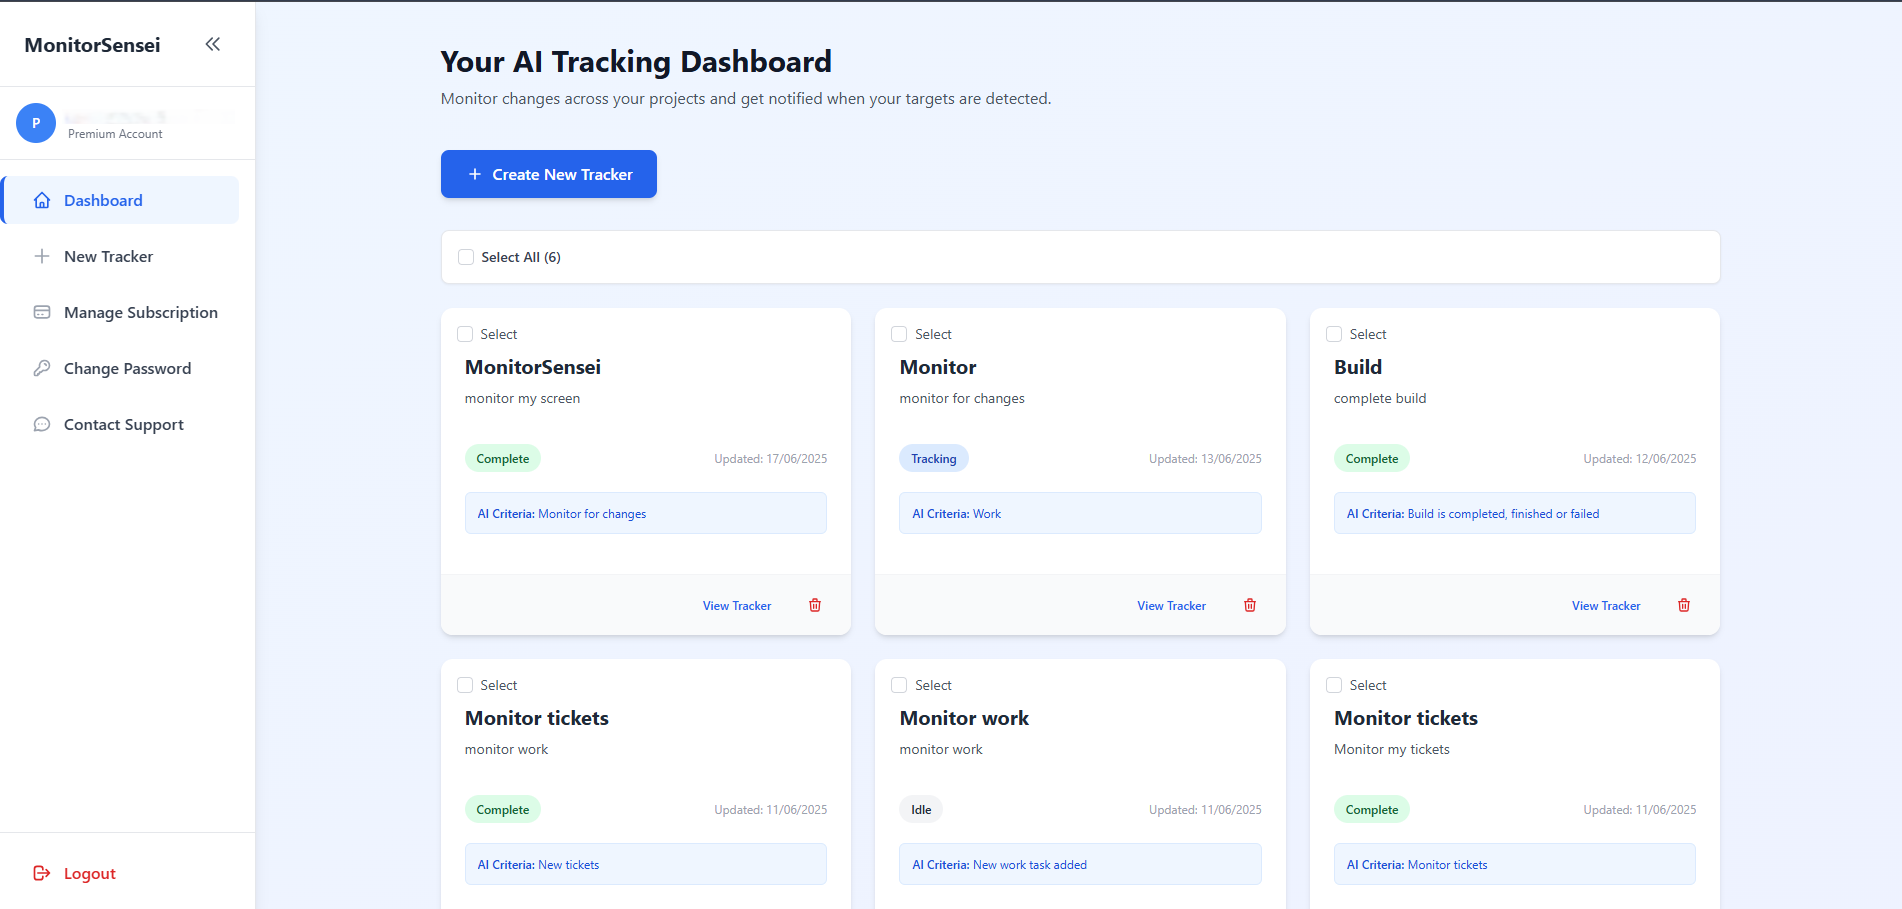
Task: Select the Monitor tickets card with 'Monitor my tickets'
Action: point(1334,685)
